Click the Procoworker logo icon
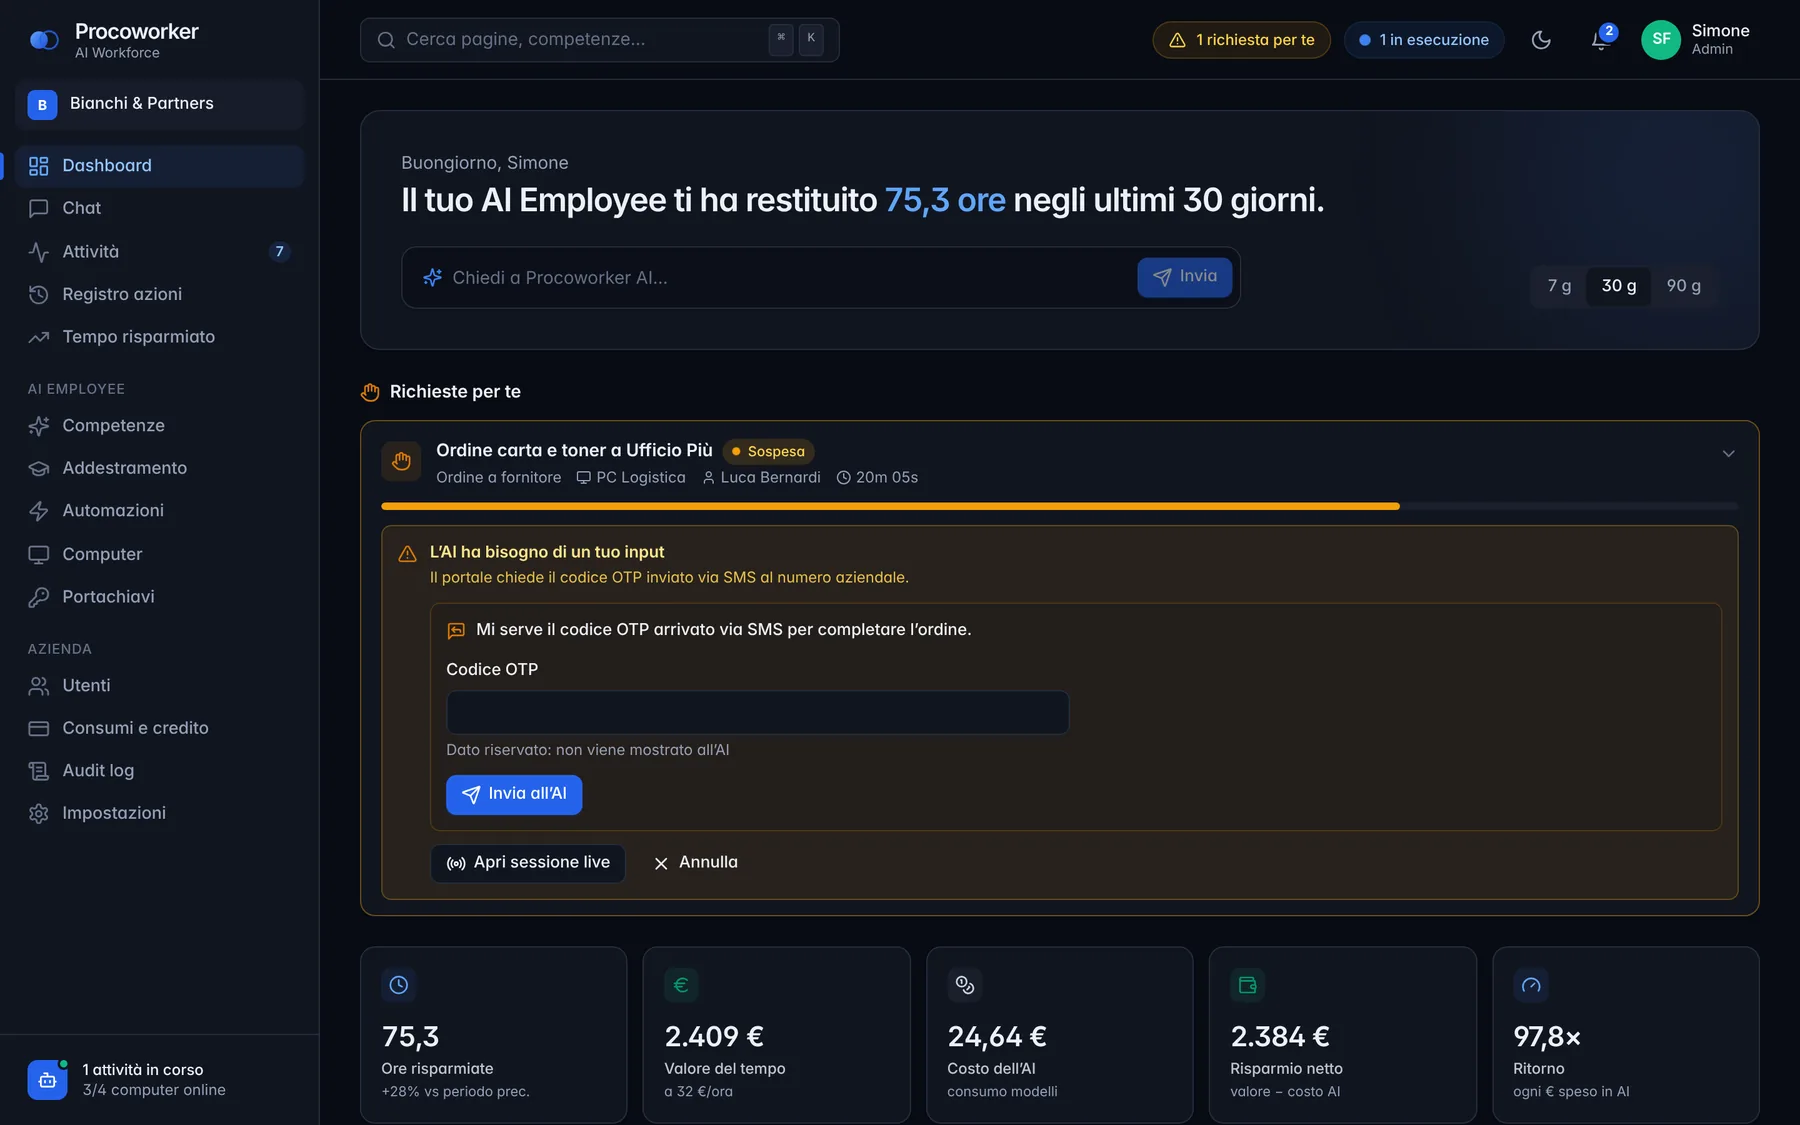Image resolution: width=1800 pixels, height=1125 pixels. 44,40
